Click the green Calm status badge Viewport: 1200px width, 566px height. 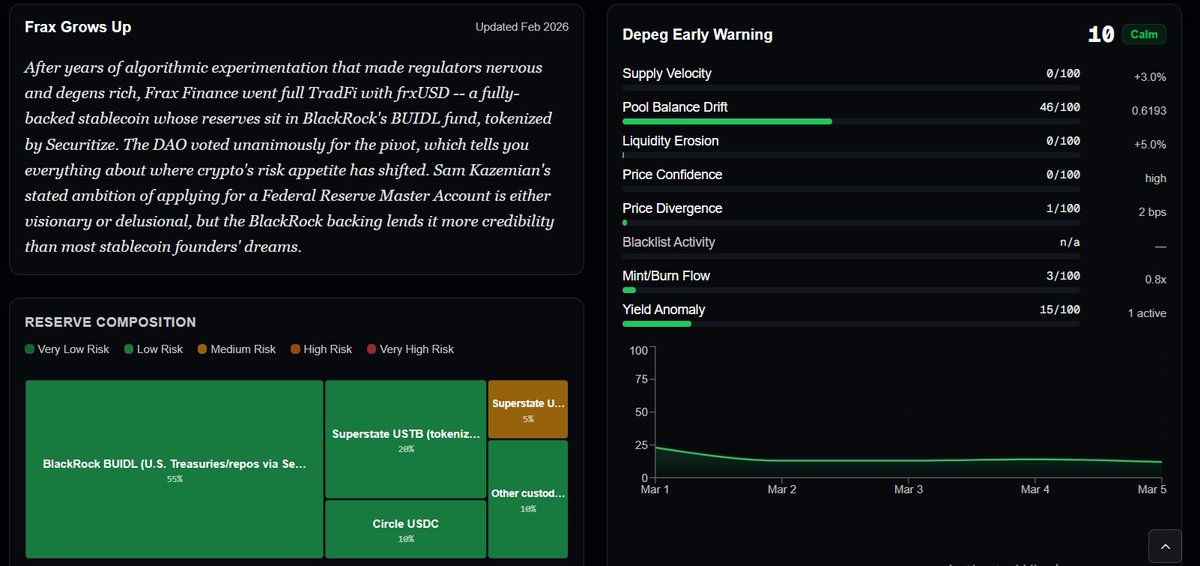(1144, 34)
